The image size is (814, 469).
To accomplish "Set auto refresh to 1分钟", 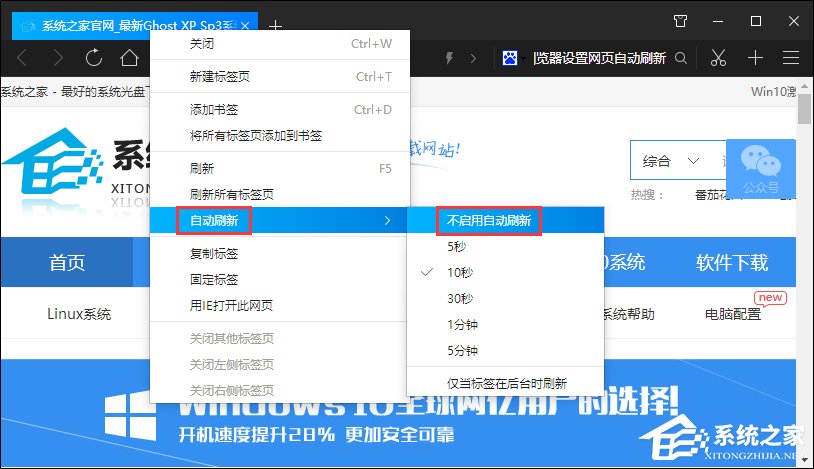I will point(505,324).
